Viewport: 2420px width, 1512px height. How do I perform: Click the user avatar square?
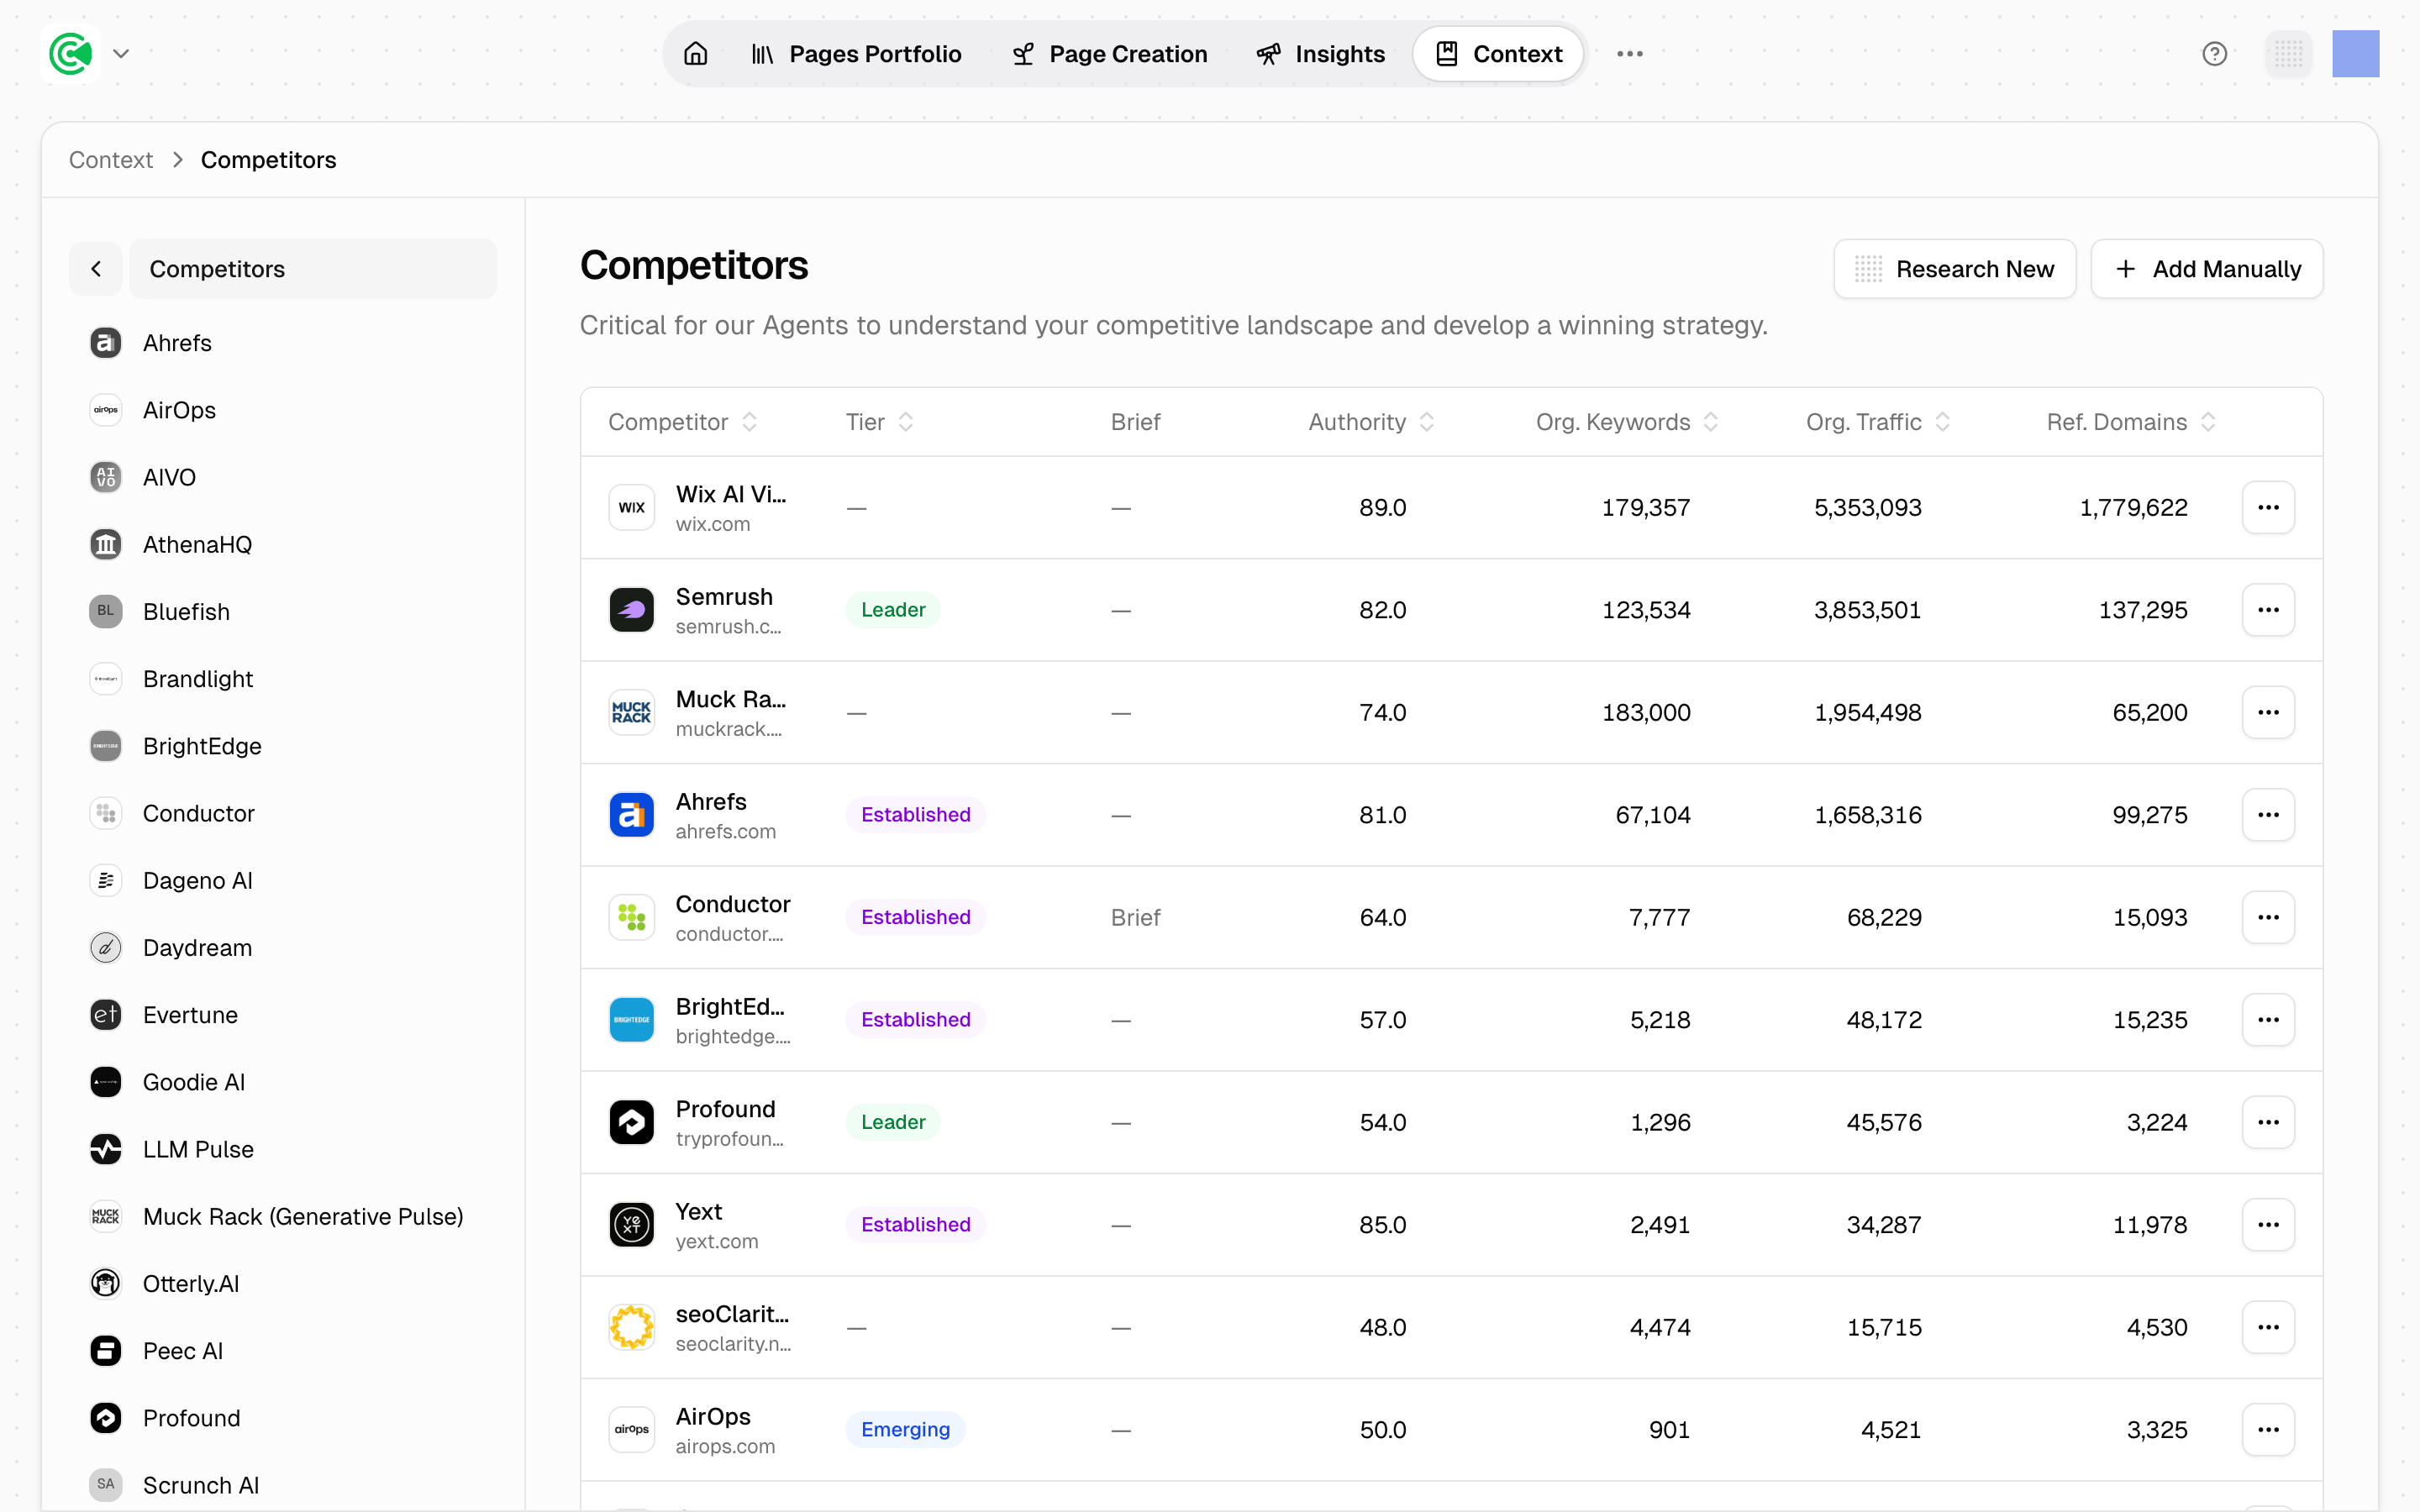pyautogui.click(x=2355, y=54)
